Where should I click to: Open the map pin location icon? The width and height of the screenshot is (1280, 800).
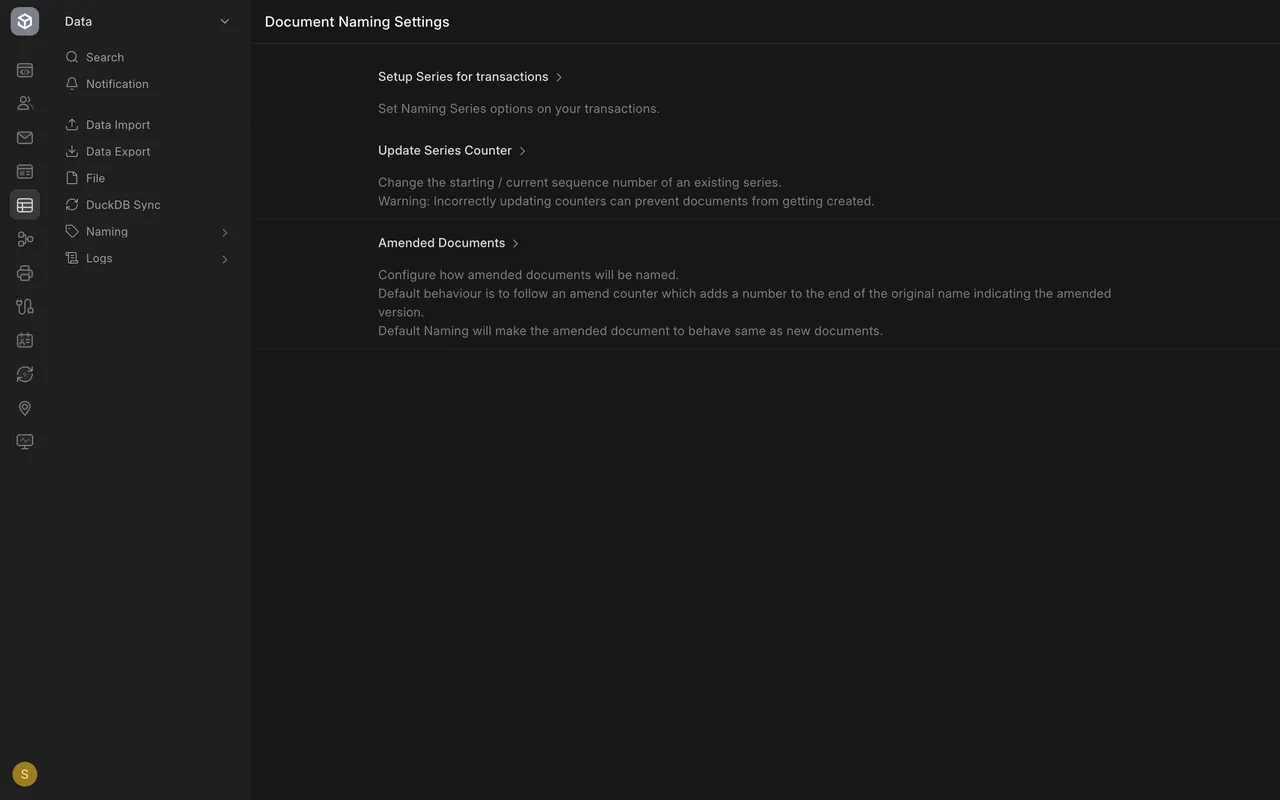25,408
